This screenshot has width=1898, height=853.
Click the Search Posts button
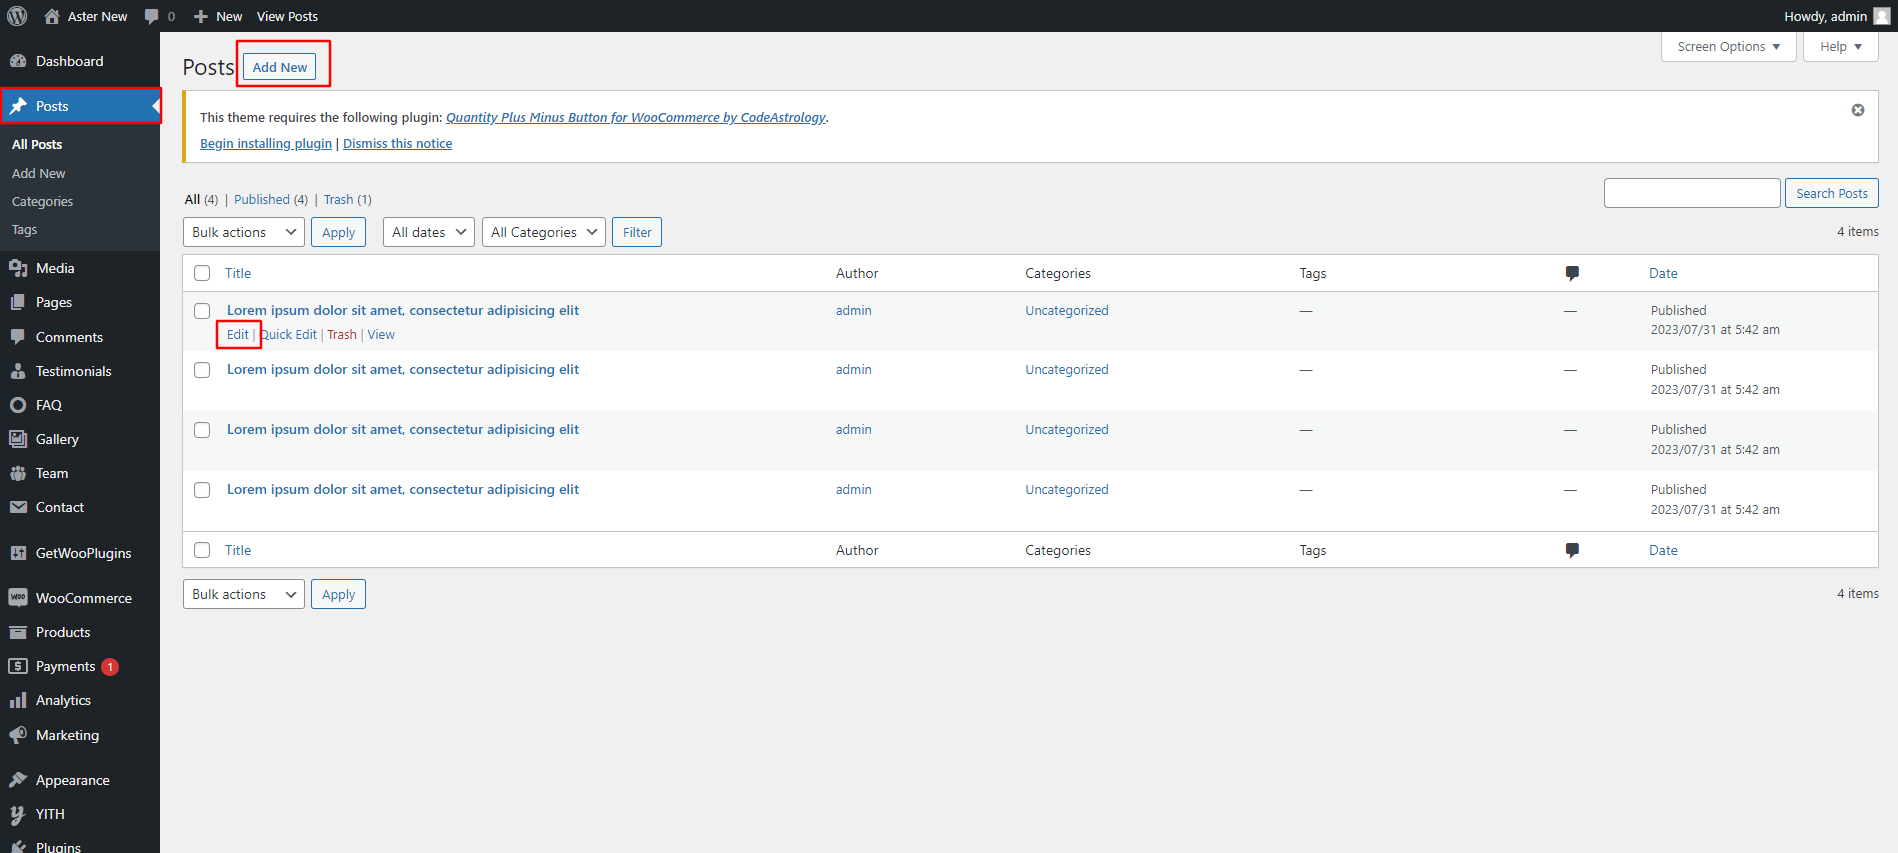(x=1832, y=193)
